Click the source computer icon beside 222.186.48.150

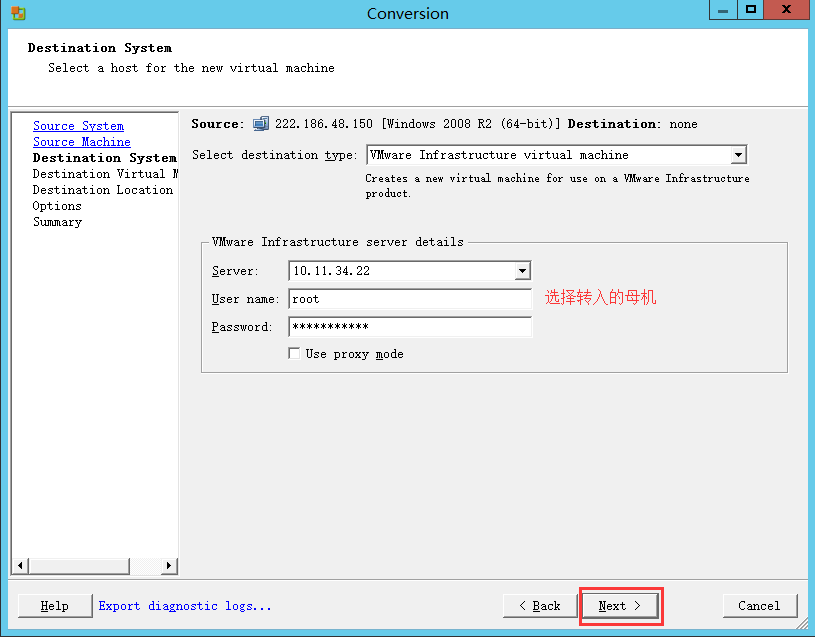pyautogui.click(x=260, y=124)
